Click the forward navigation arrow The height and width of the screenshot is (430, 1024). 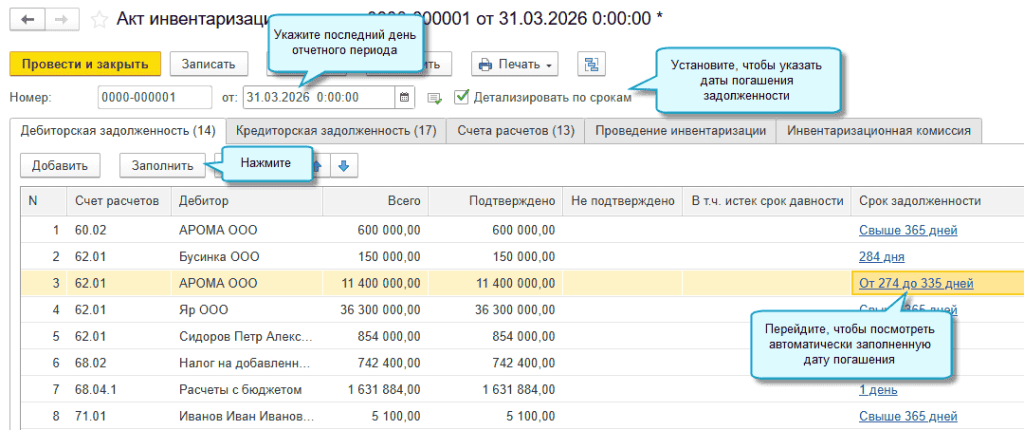pyautogui.click(x=60, y=19)
